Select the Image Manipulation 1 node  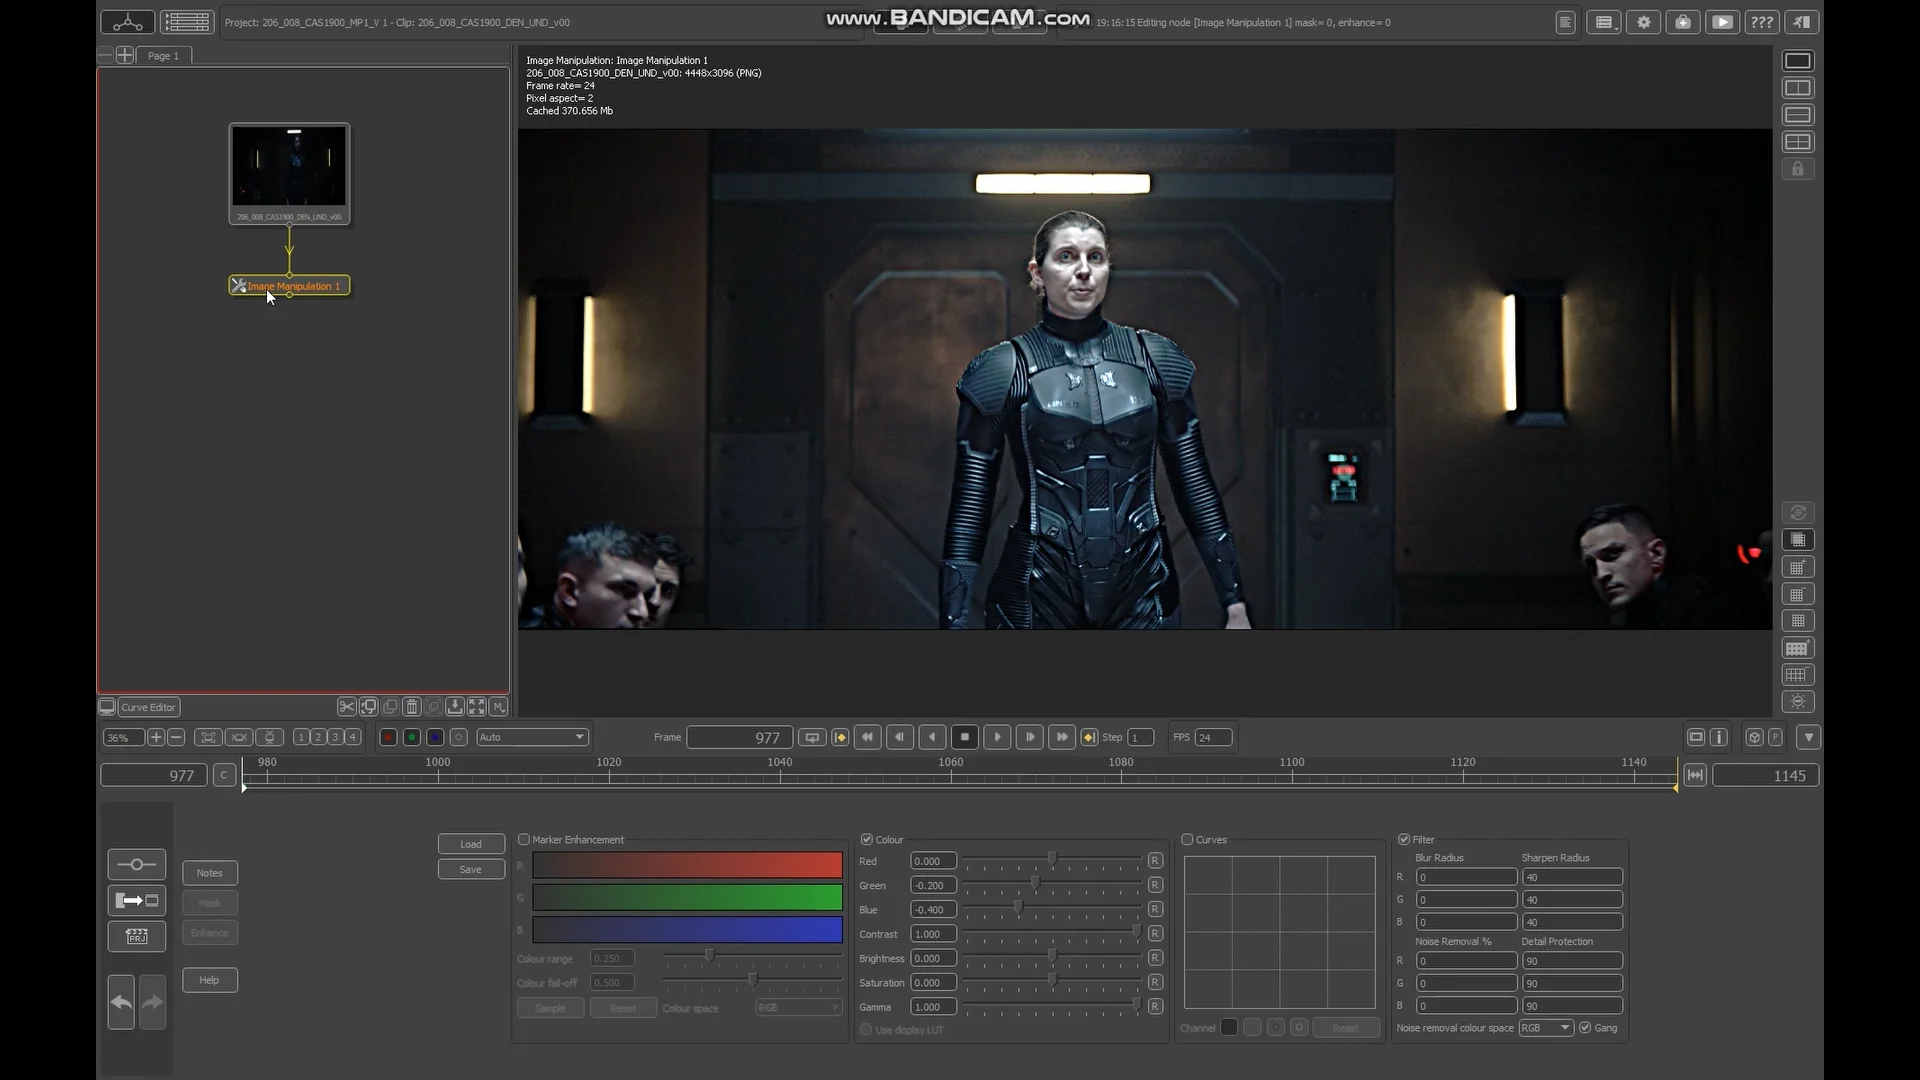pos(290,286)
